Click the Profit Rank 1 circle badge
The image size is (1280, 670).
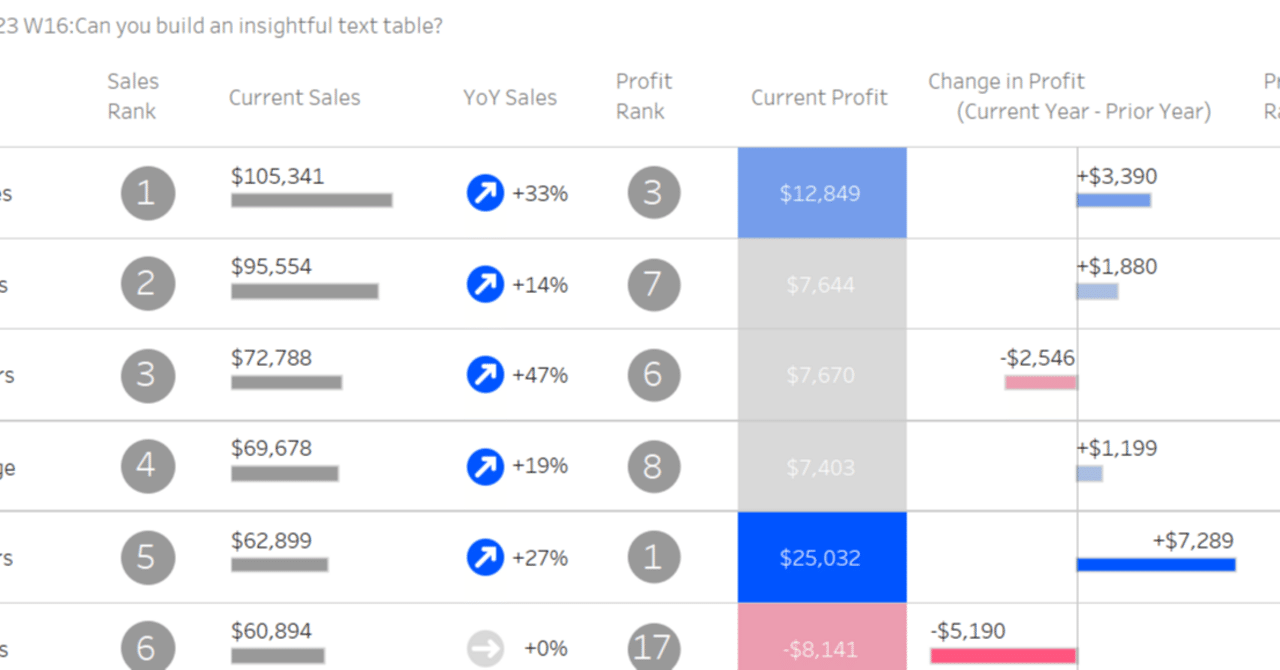coord(653,557)
